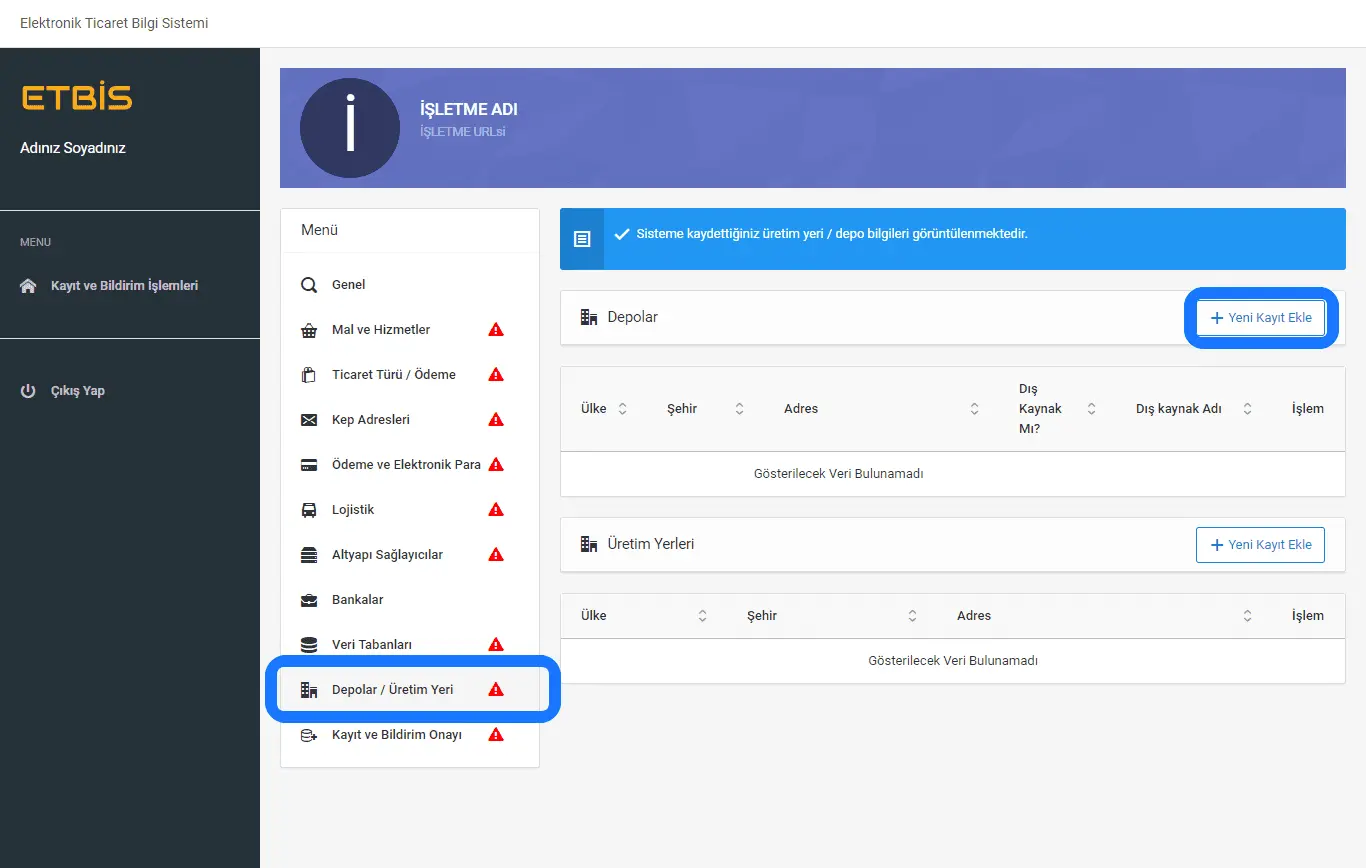The width and height of the screenshot is (1366, 868).
Task: Open Ticaret Türü / Ödeme menu item
Action: 393,375
